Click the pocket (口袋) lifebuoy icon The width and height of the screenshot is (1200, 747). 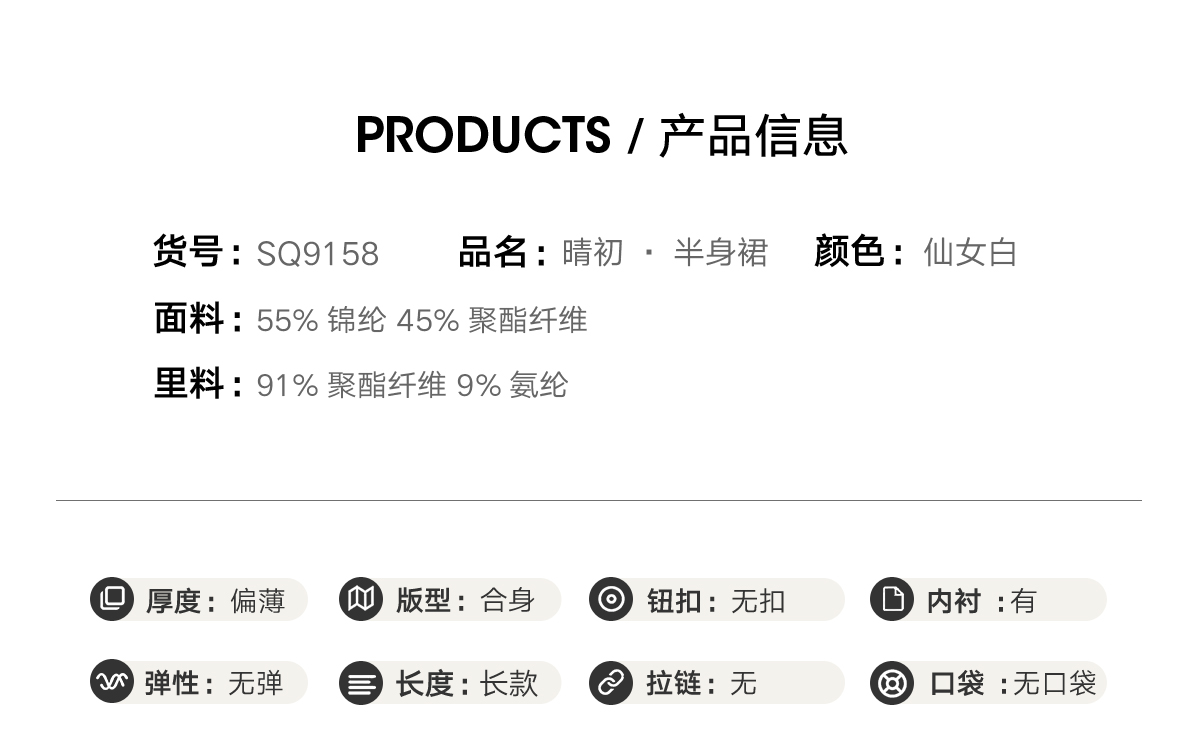click(892, 683)
